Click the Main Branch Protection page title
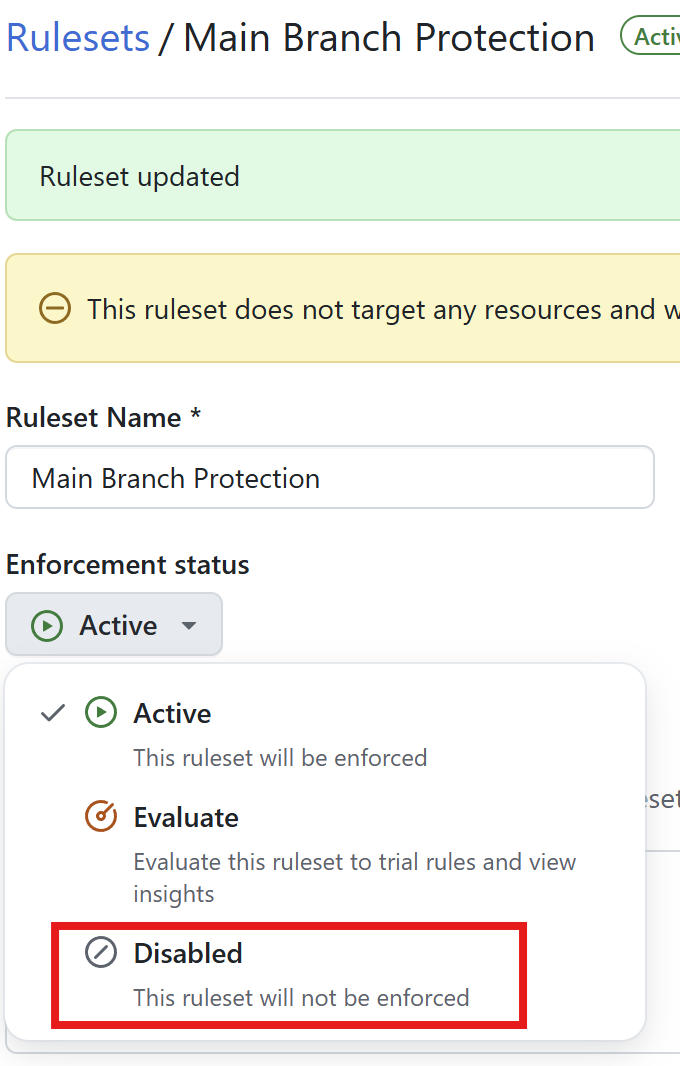 tap(388, 36)
